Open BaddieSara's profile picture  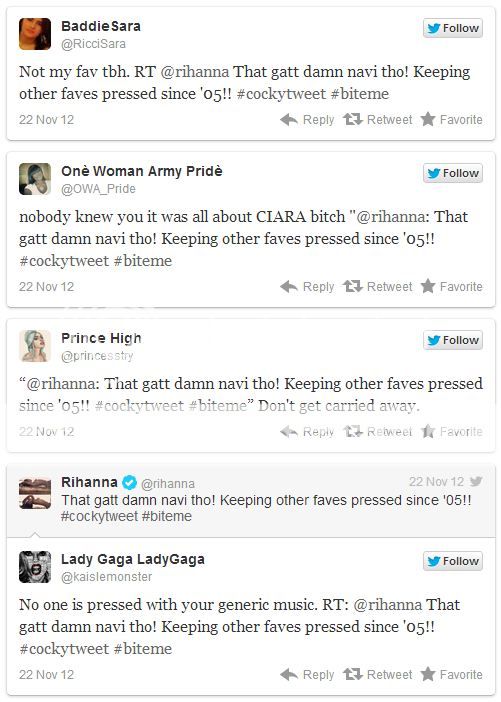click(35, 34)
